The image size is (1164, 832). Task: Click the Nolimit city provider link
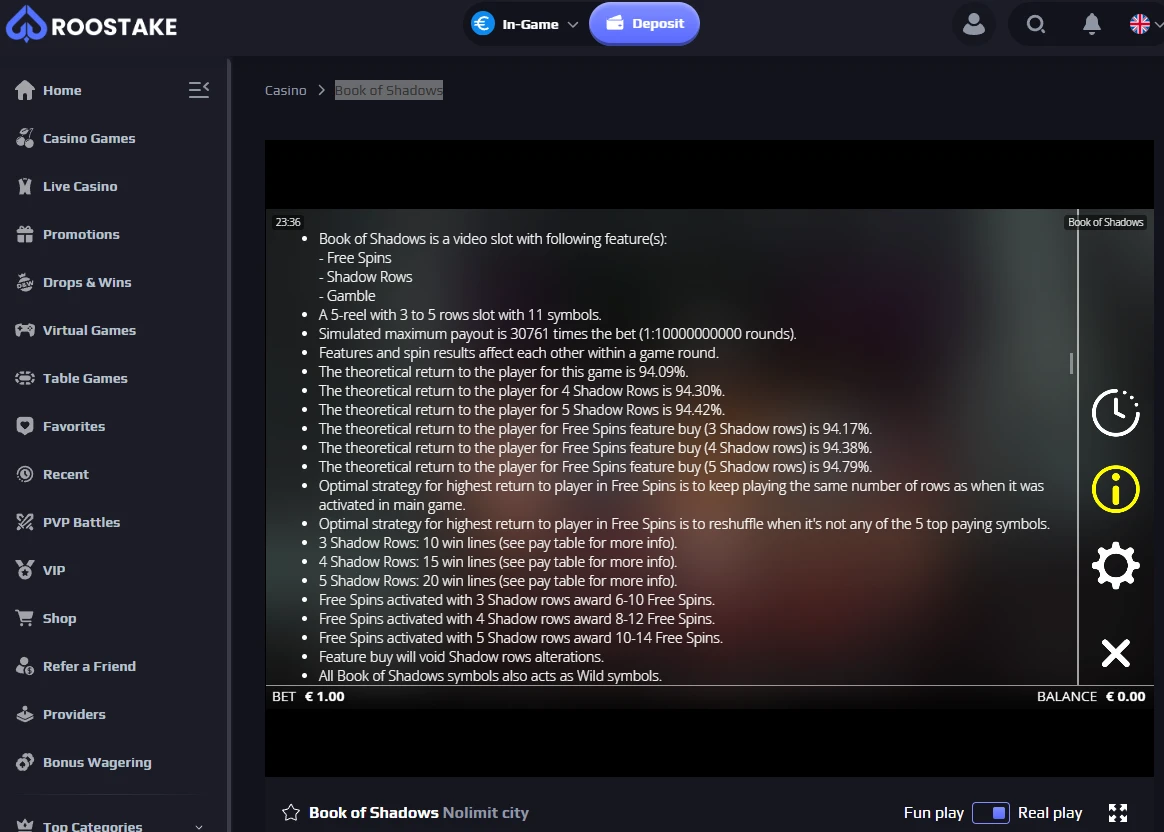[x=485, y=813]
